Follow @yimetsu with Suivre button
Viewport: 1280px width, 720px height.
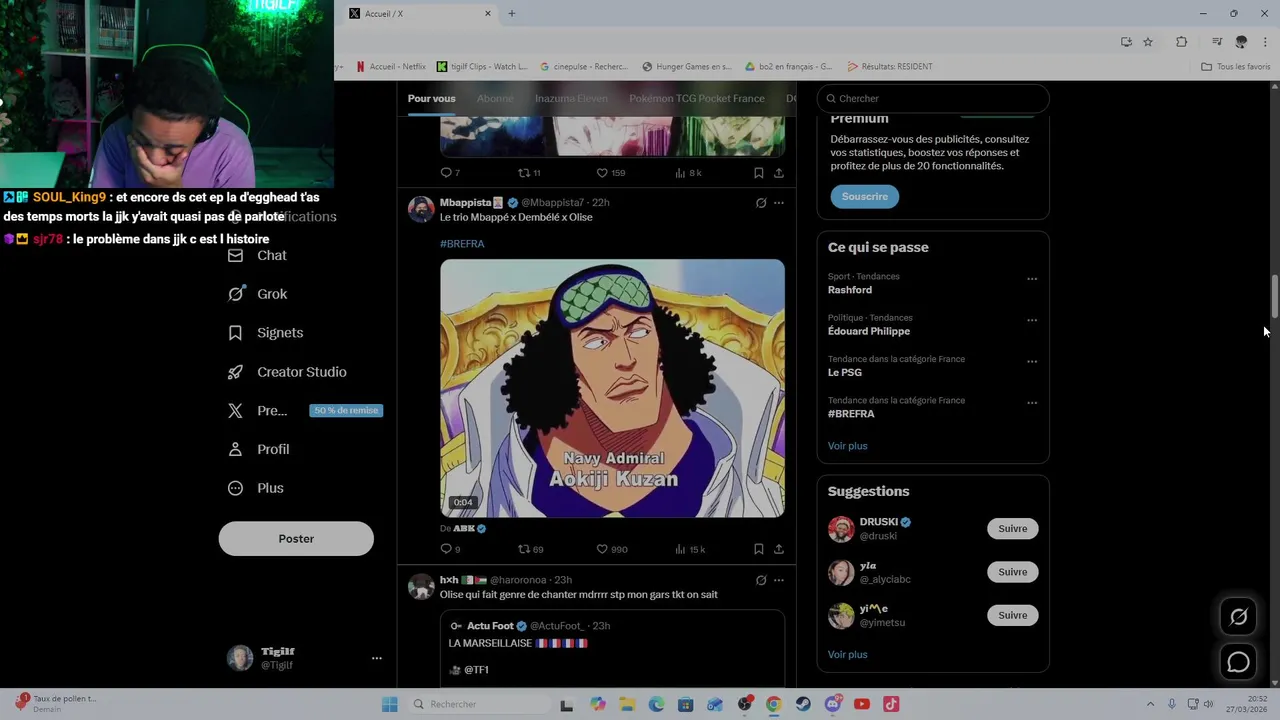point(1013,615)
